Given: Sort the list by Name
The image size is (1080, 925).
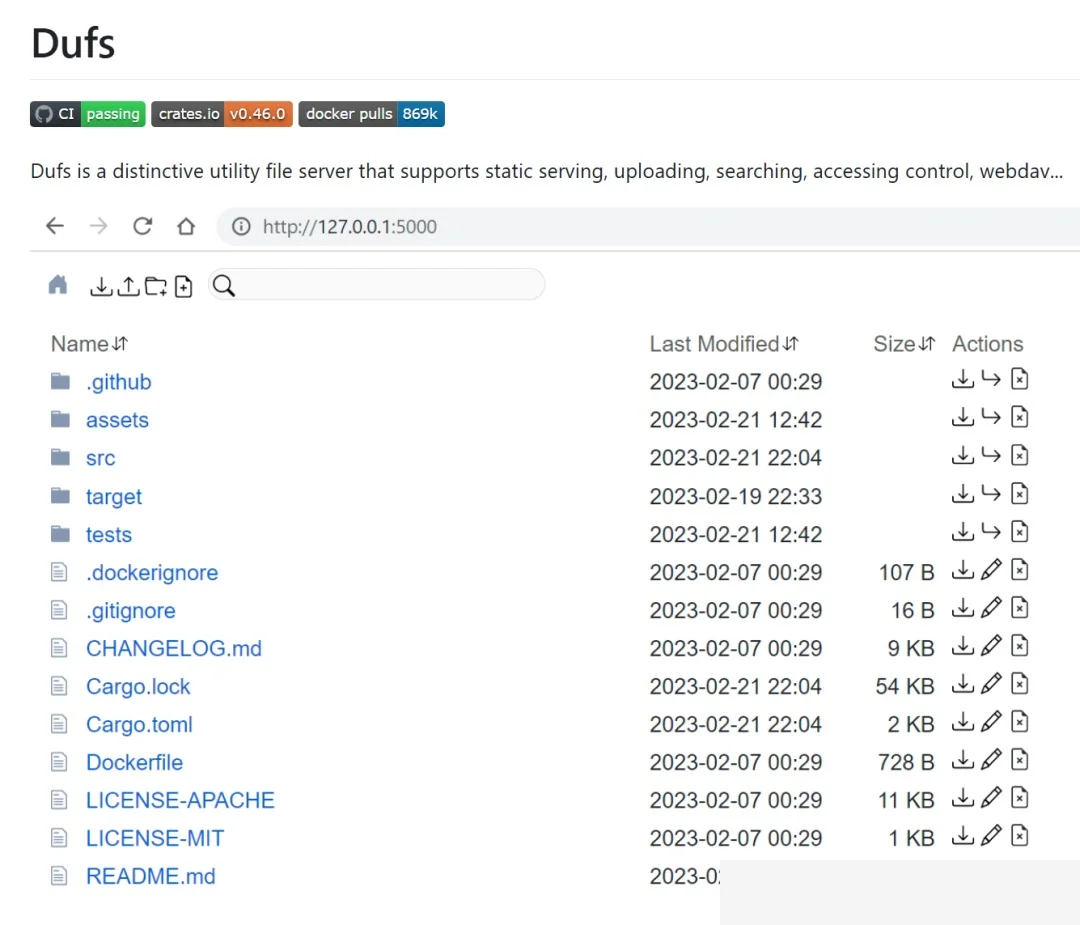Looking at the screenshot, I should [x=90, y=344].
